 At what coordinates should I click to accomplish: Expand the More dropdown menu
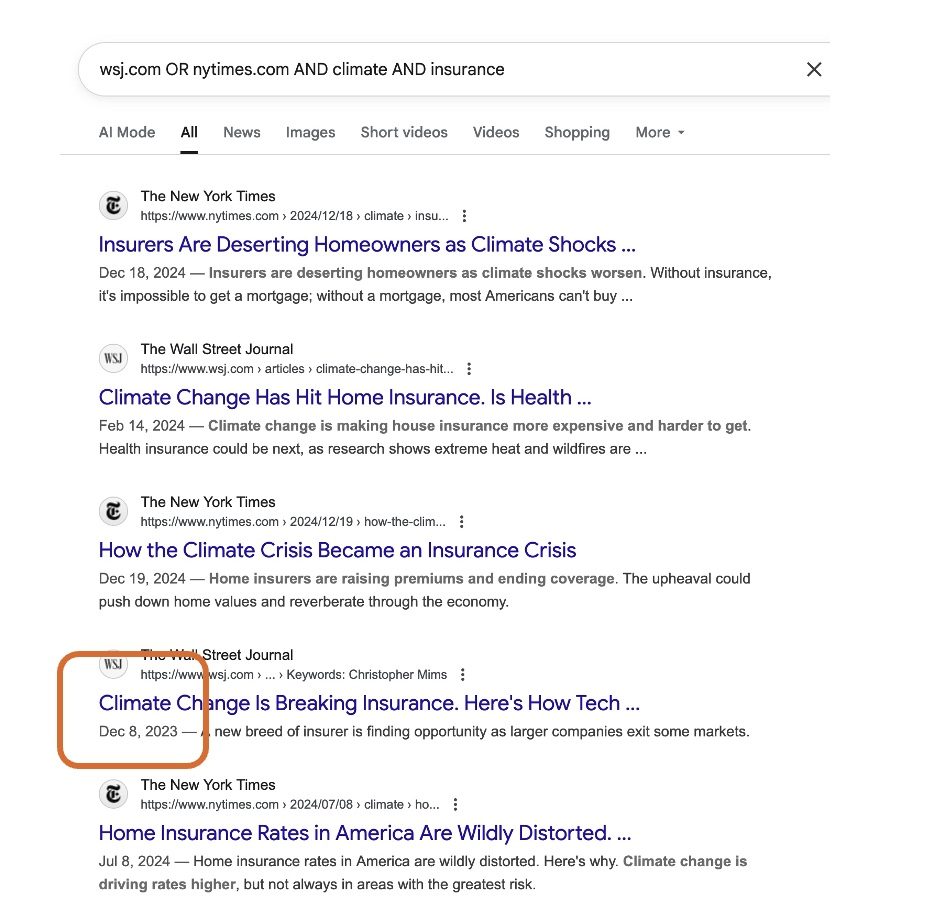(x=660, y=132)
